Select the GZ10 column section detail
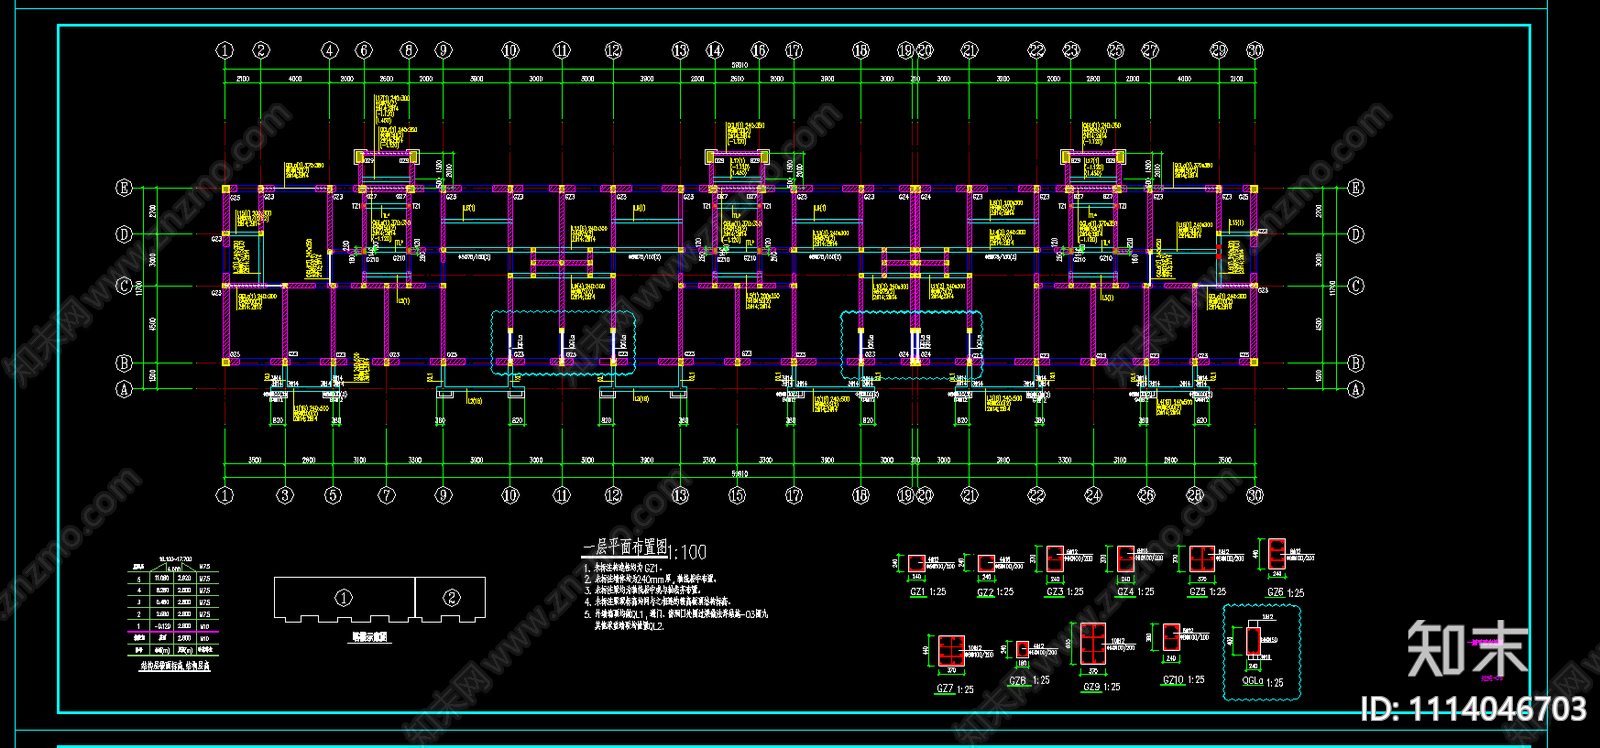The image size is (1600, 748). (x=1172, y=637)
